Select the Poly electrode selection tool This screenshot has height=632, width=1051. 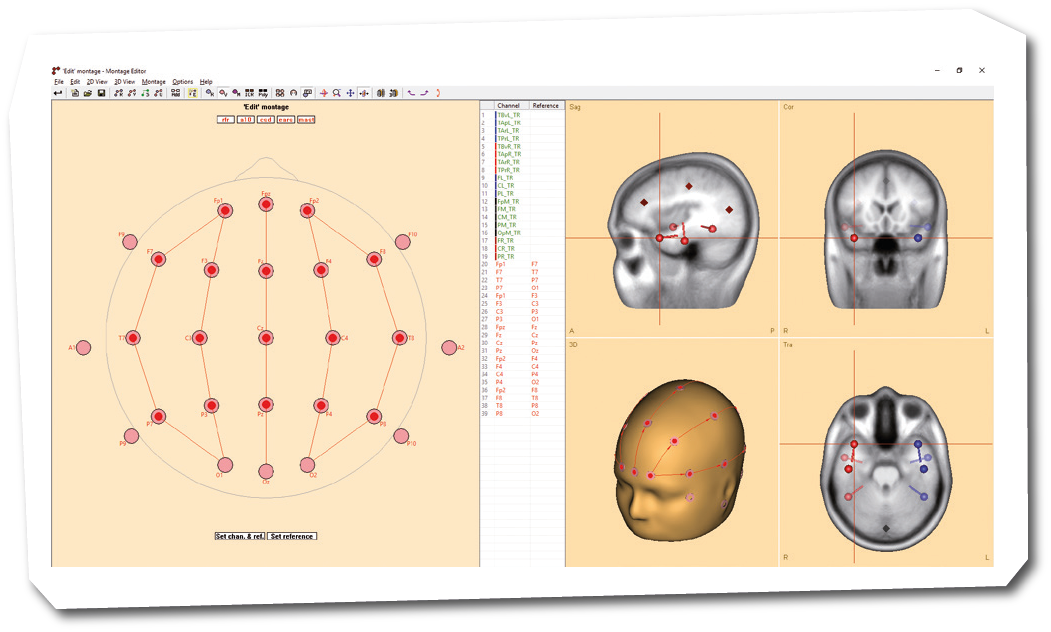(265, 92)
